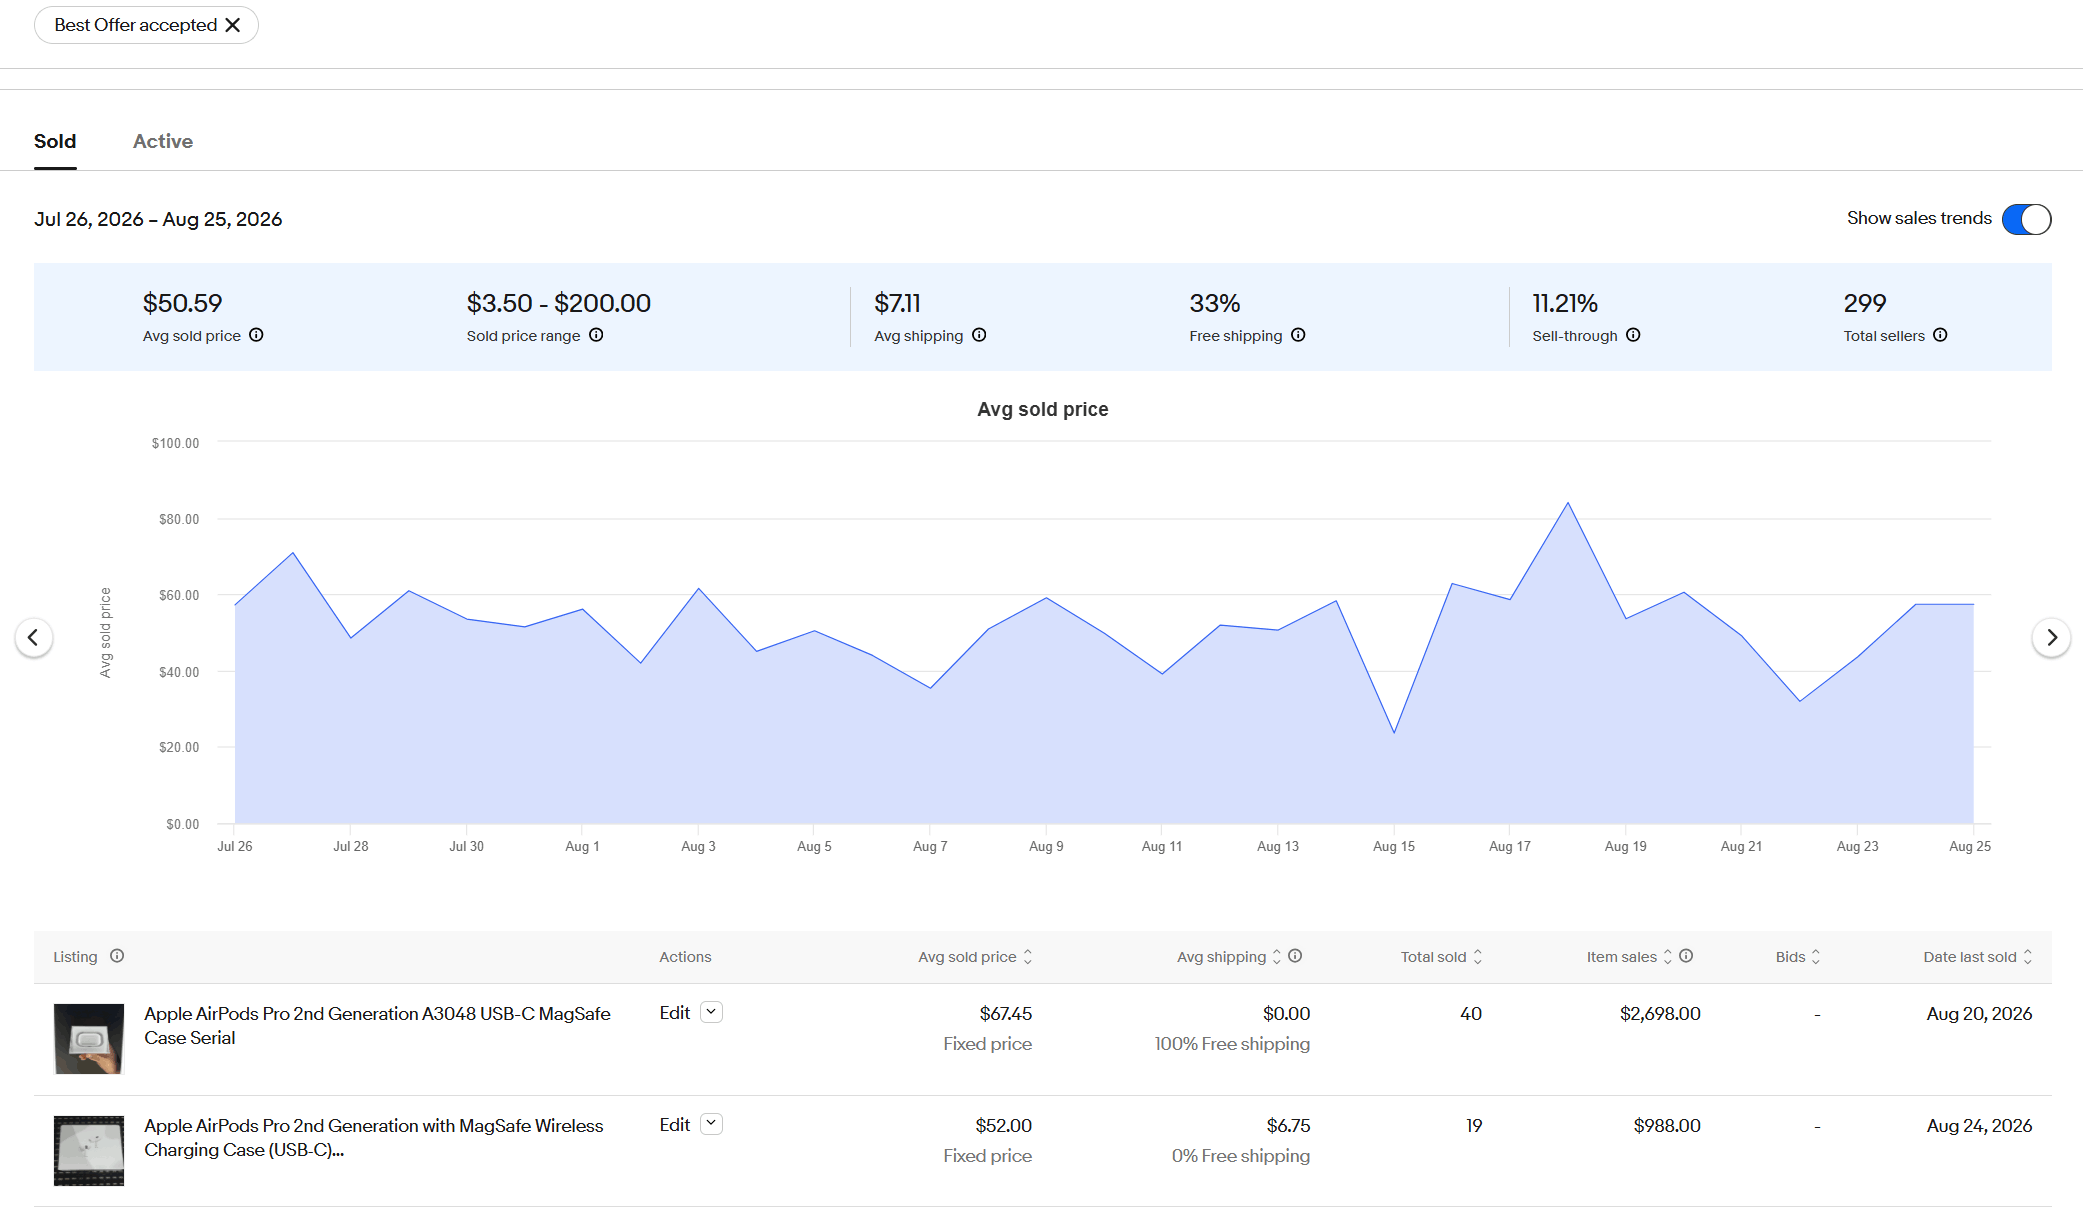Click the $52.00 avg sold price cell
Viewport: 2083px width, 1221px height.
[x=1004, y=1126]
